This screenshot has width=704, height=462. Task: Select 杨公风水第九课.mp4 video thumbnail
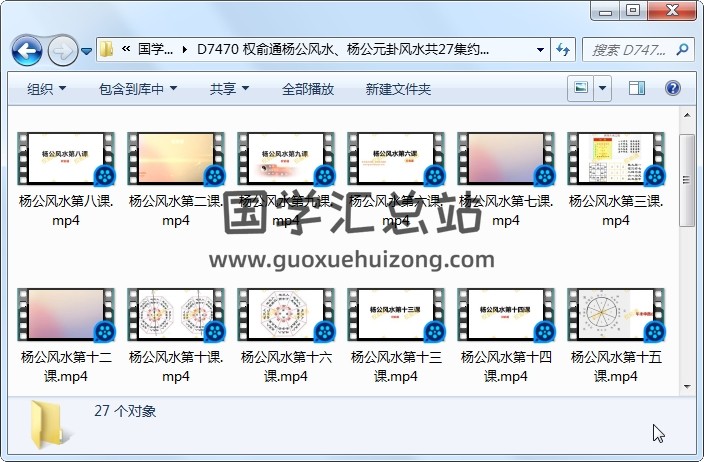(x=286, y=158)
